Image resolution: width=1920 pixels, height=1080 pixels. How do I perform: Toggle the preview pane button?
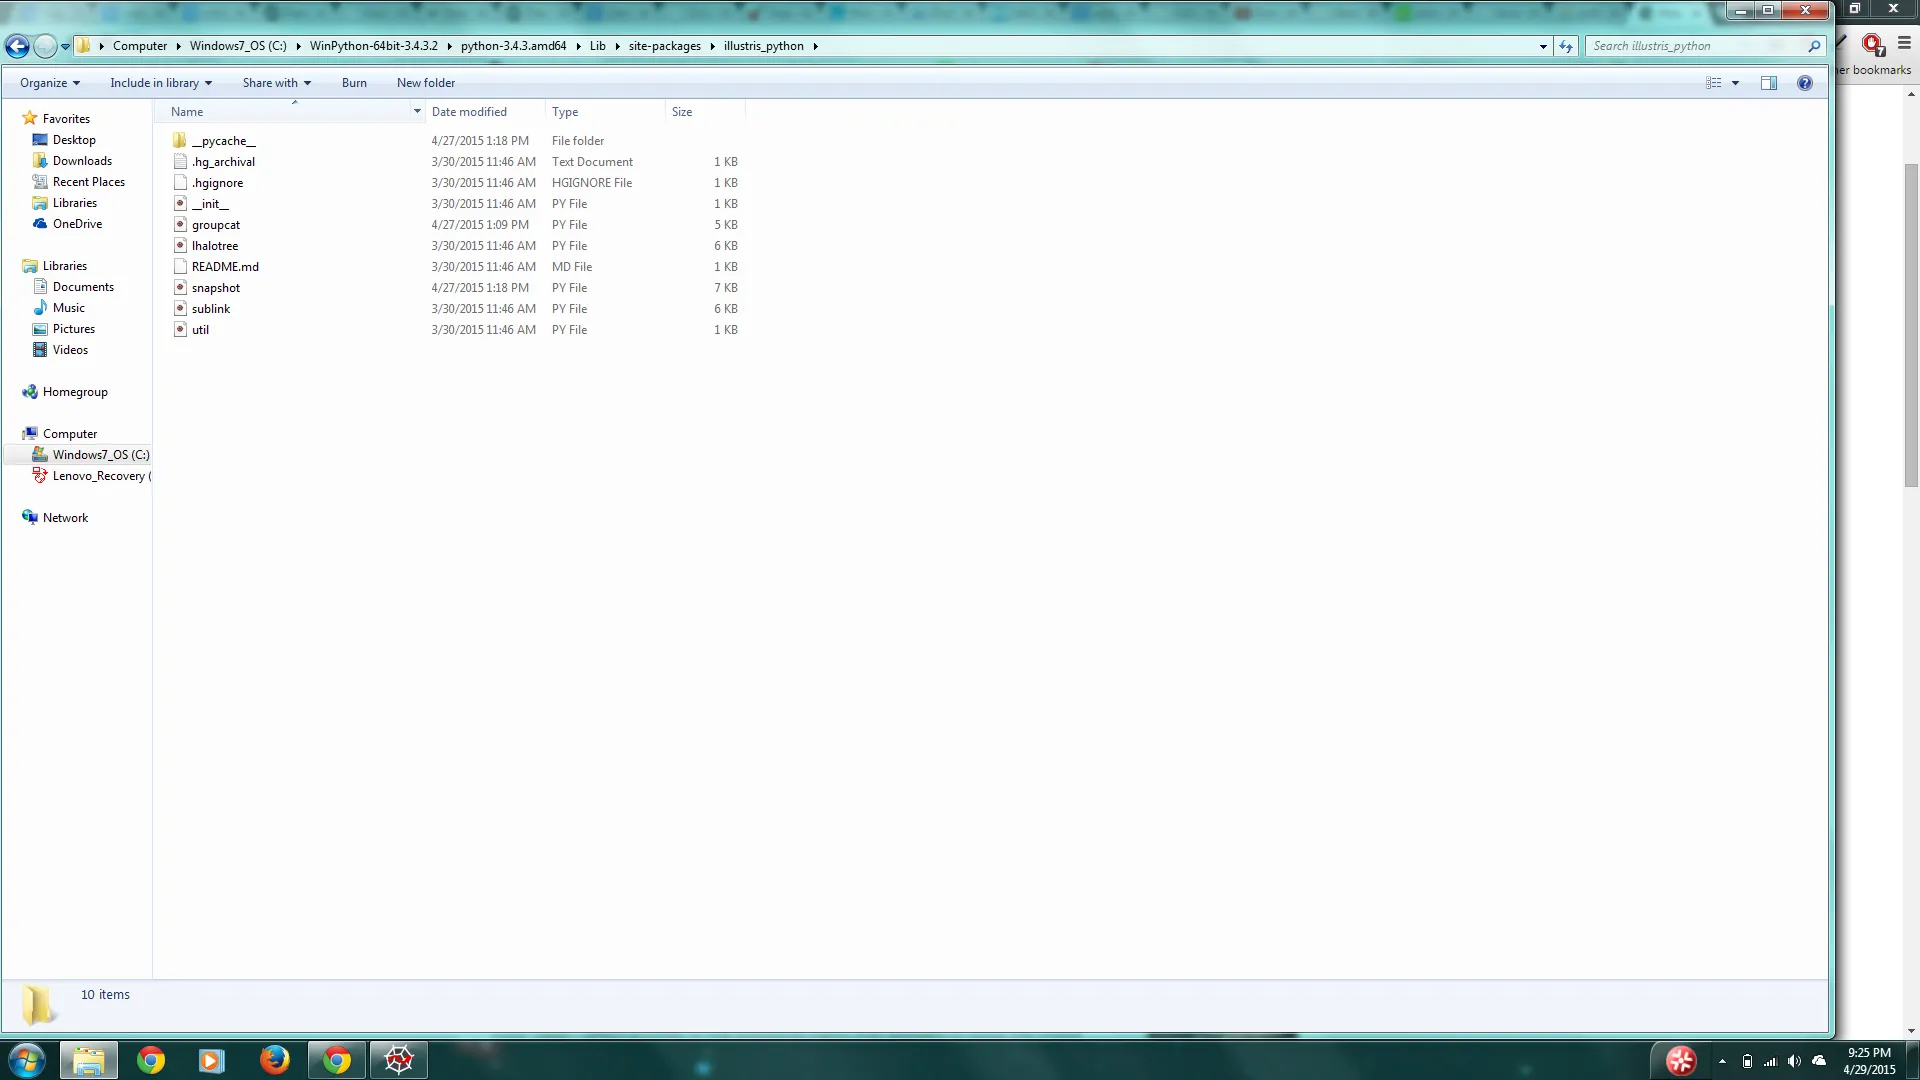[x=1768, y=83]
